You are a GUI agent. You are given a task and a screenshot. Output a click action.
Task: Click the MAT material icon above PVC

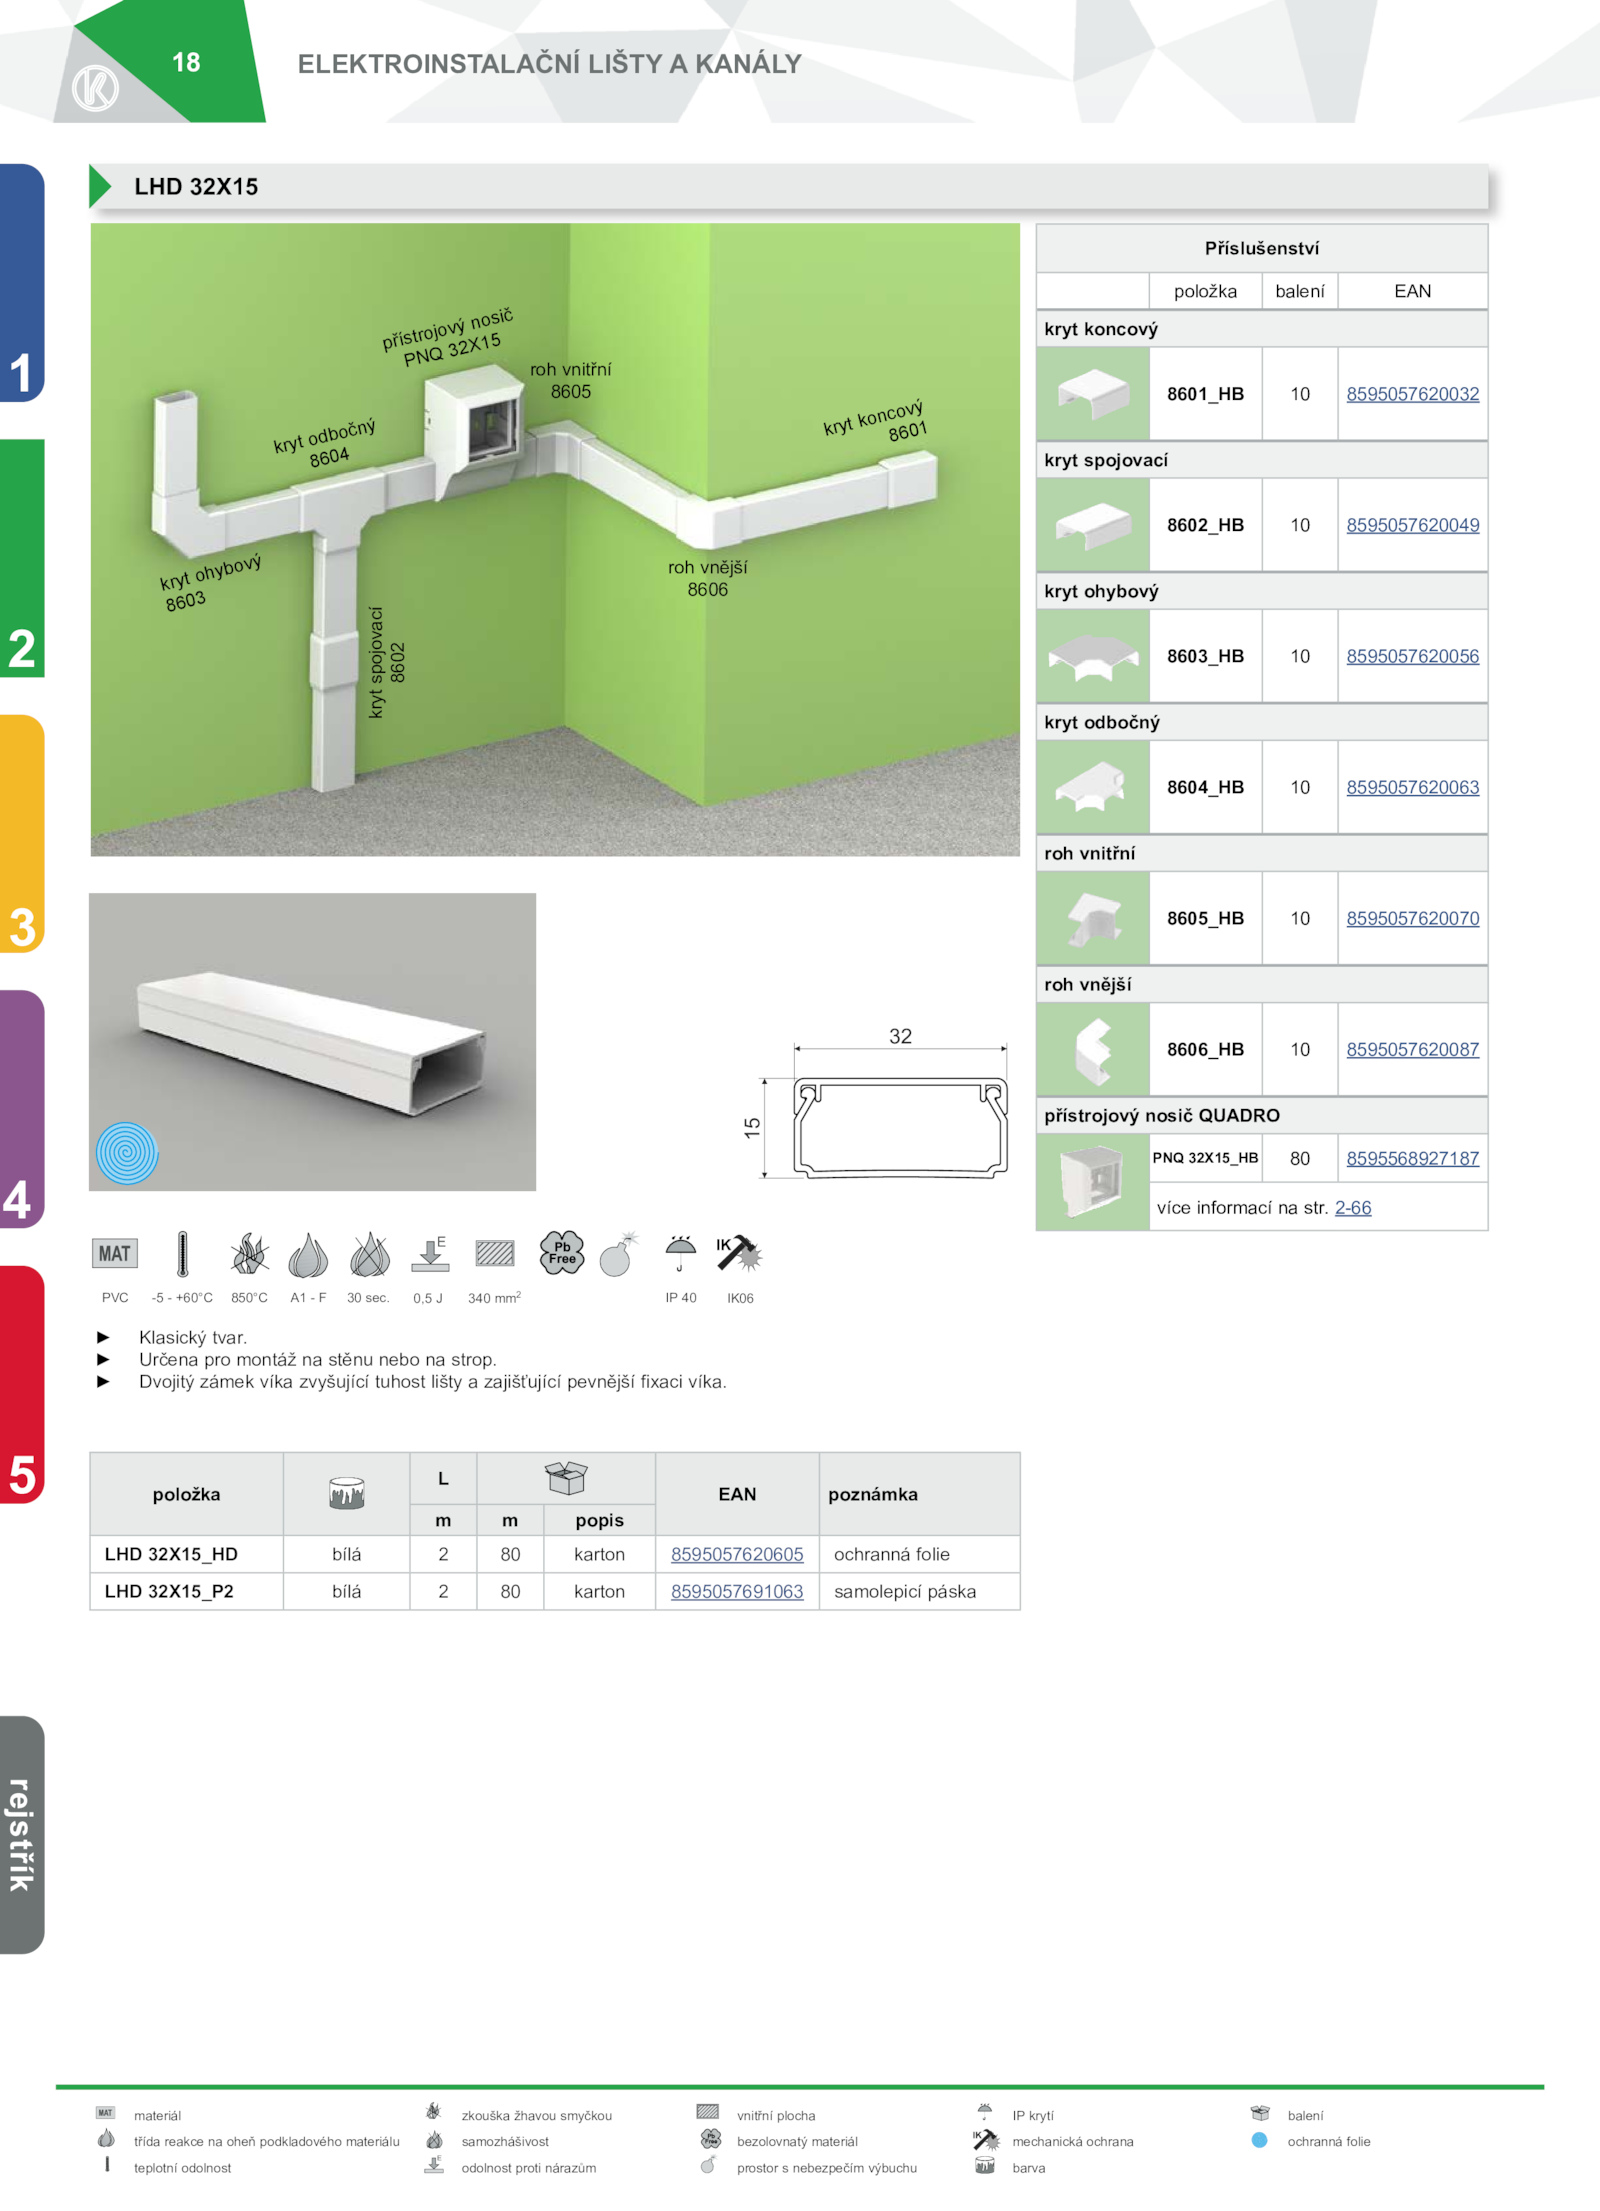115,1253
